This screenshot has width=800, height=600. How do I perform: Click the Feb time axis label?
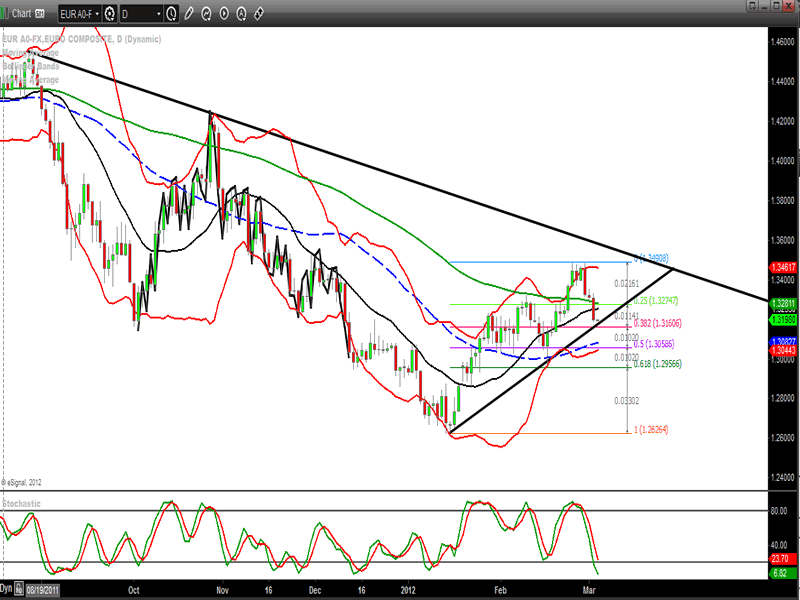[501, 590]
